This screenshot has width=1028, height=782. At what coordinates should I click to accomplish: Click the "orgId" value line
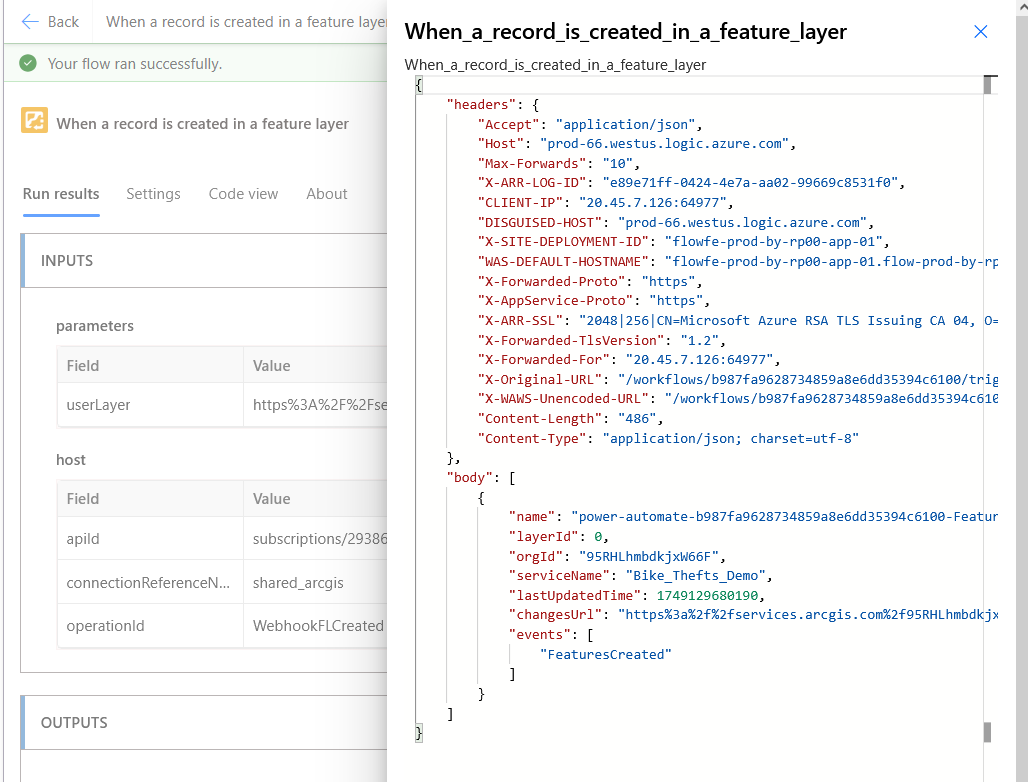(616, 556)
